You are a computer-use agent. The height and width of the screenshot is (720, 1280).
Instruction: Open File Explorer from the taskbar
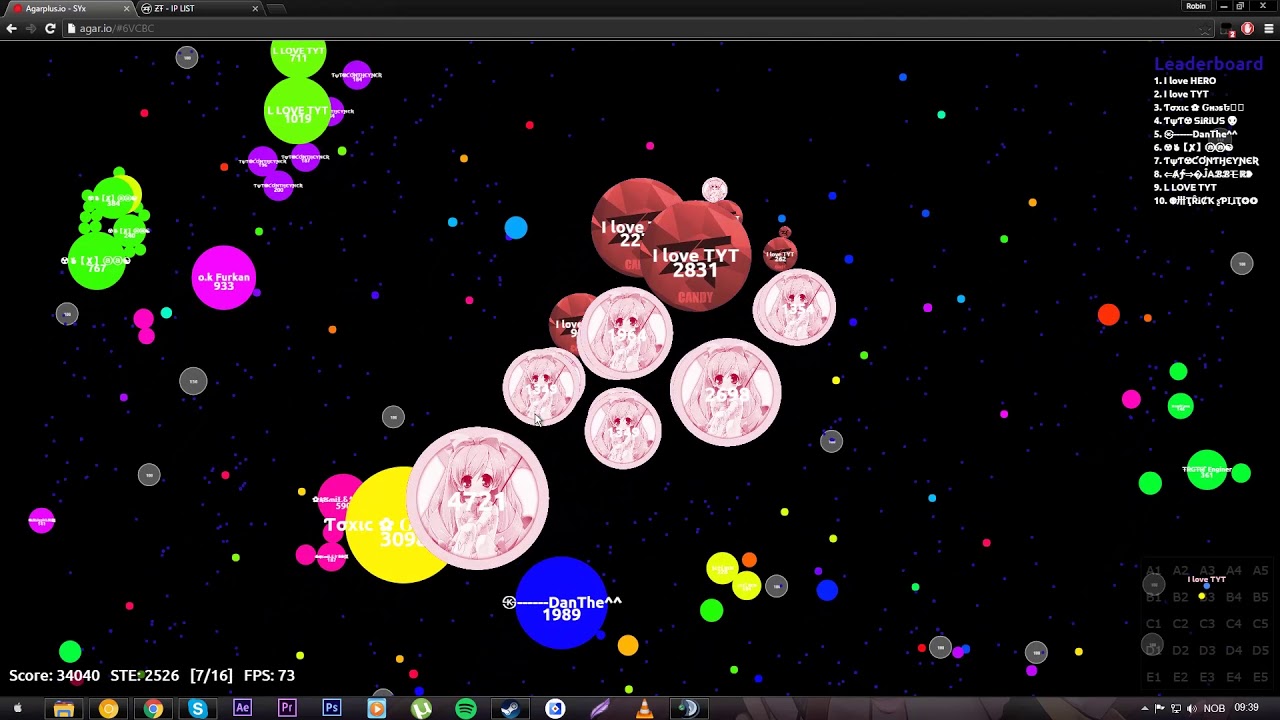point(63,709)
